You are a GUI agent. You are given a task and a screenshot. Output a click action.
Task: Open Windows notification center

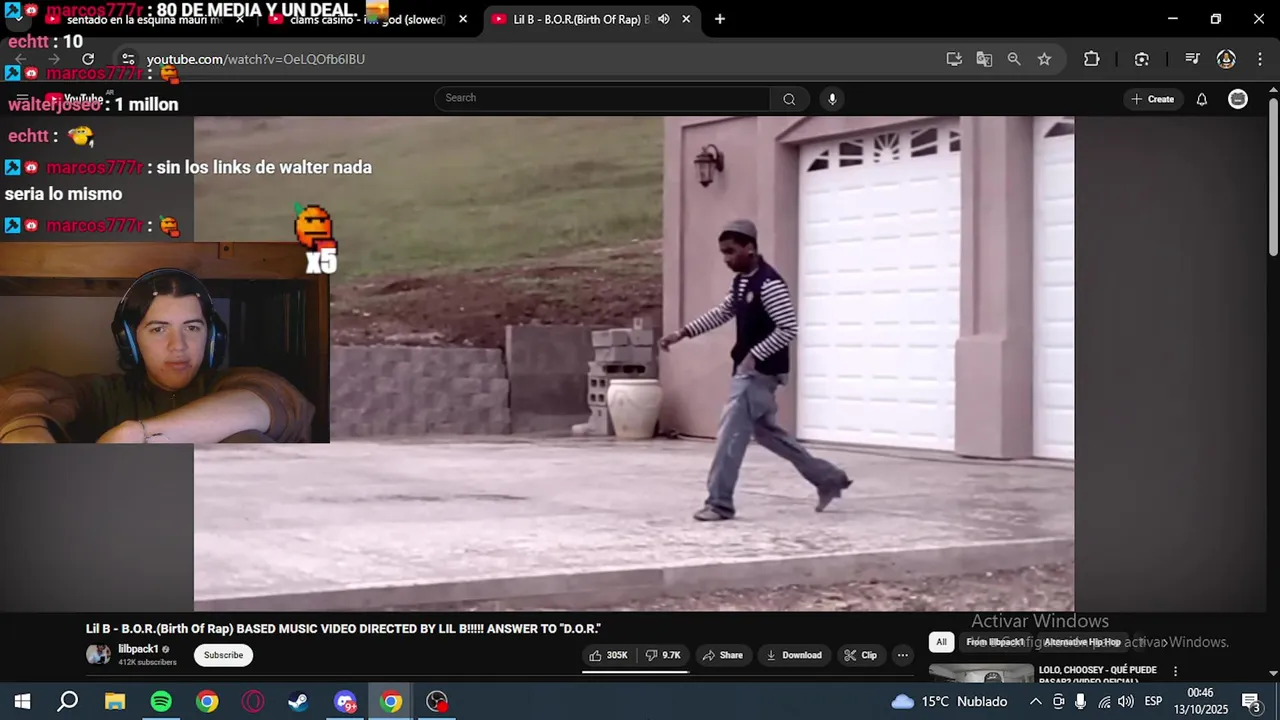[1250, 701]
